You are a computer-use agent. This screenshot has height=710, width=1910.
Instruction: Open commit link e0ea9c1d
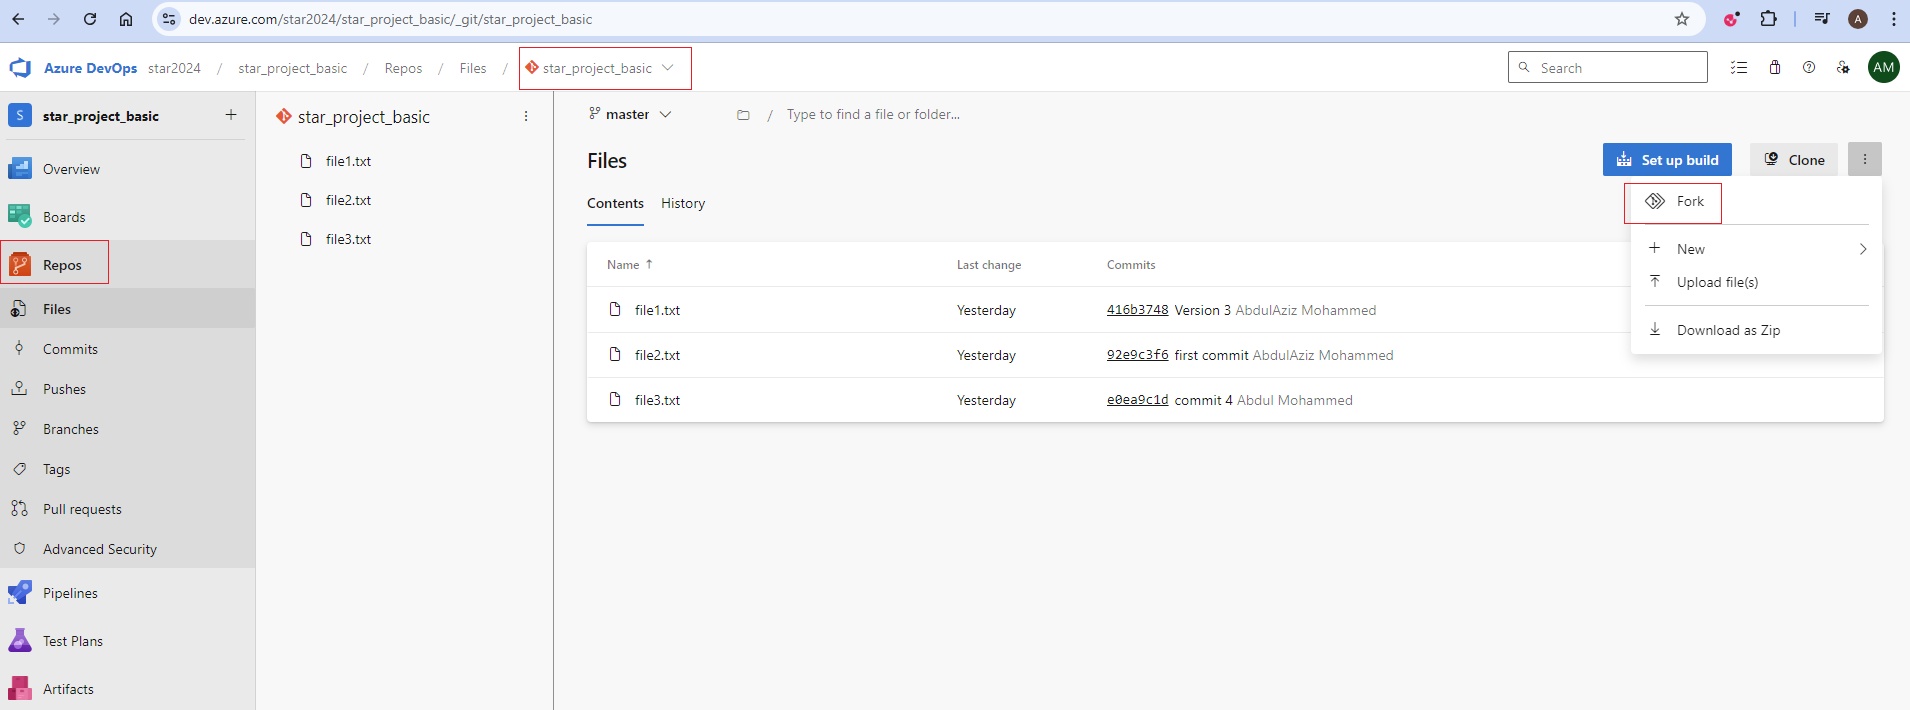pos(1137,400)
